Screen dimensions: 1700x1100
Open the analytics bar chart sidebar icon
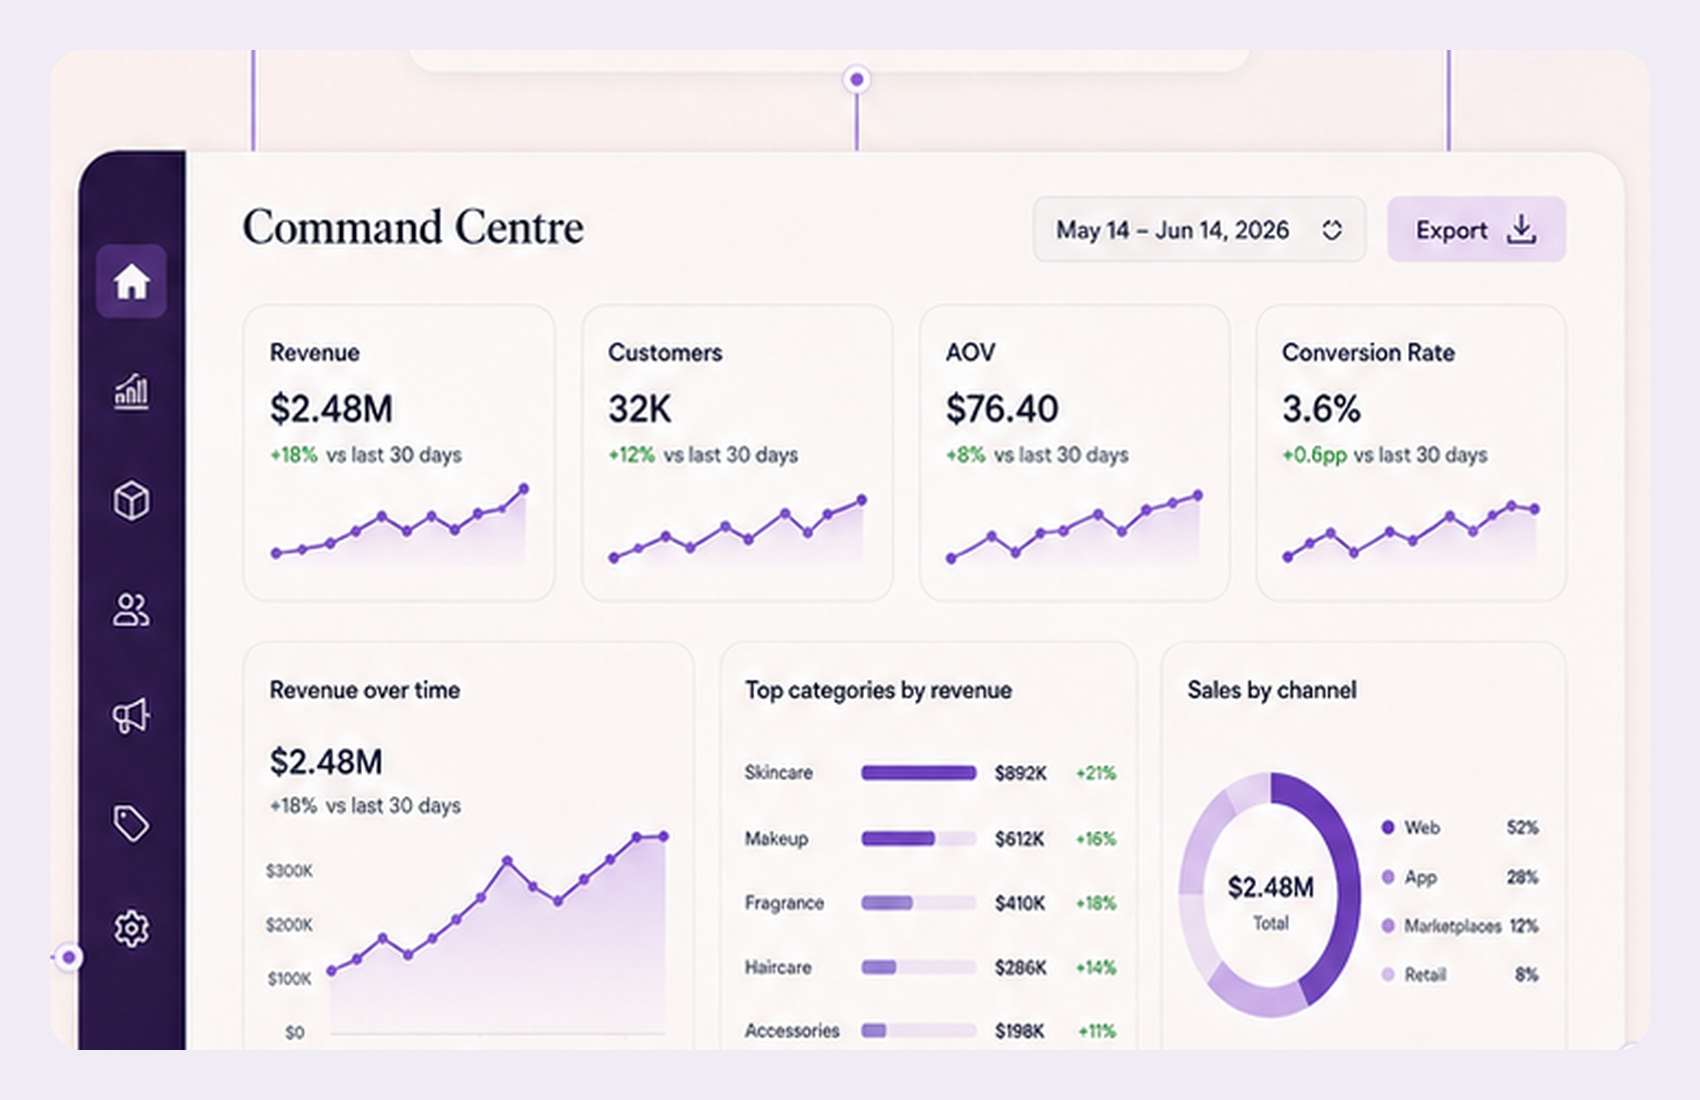(131, 391)
